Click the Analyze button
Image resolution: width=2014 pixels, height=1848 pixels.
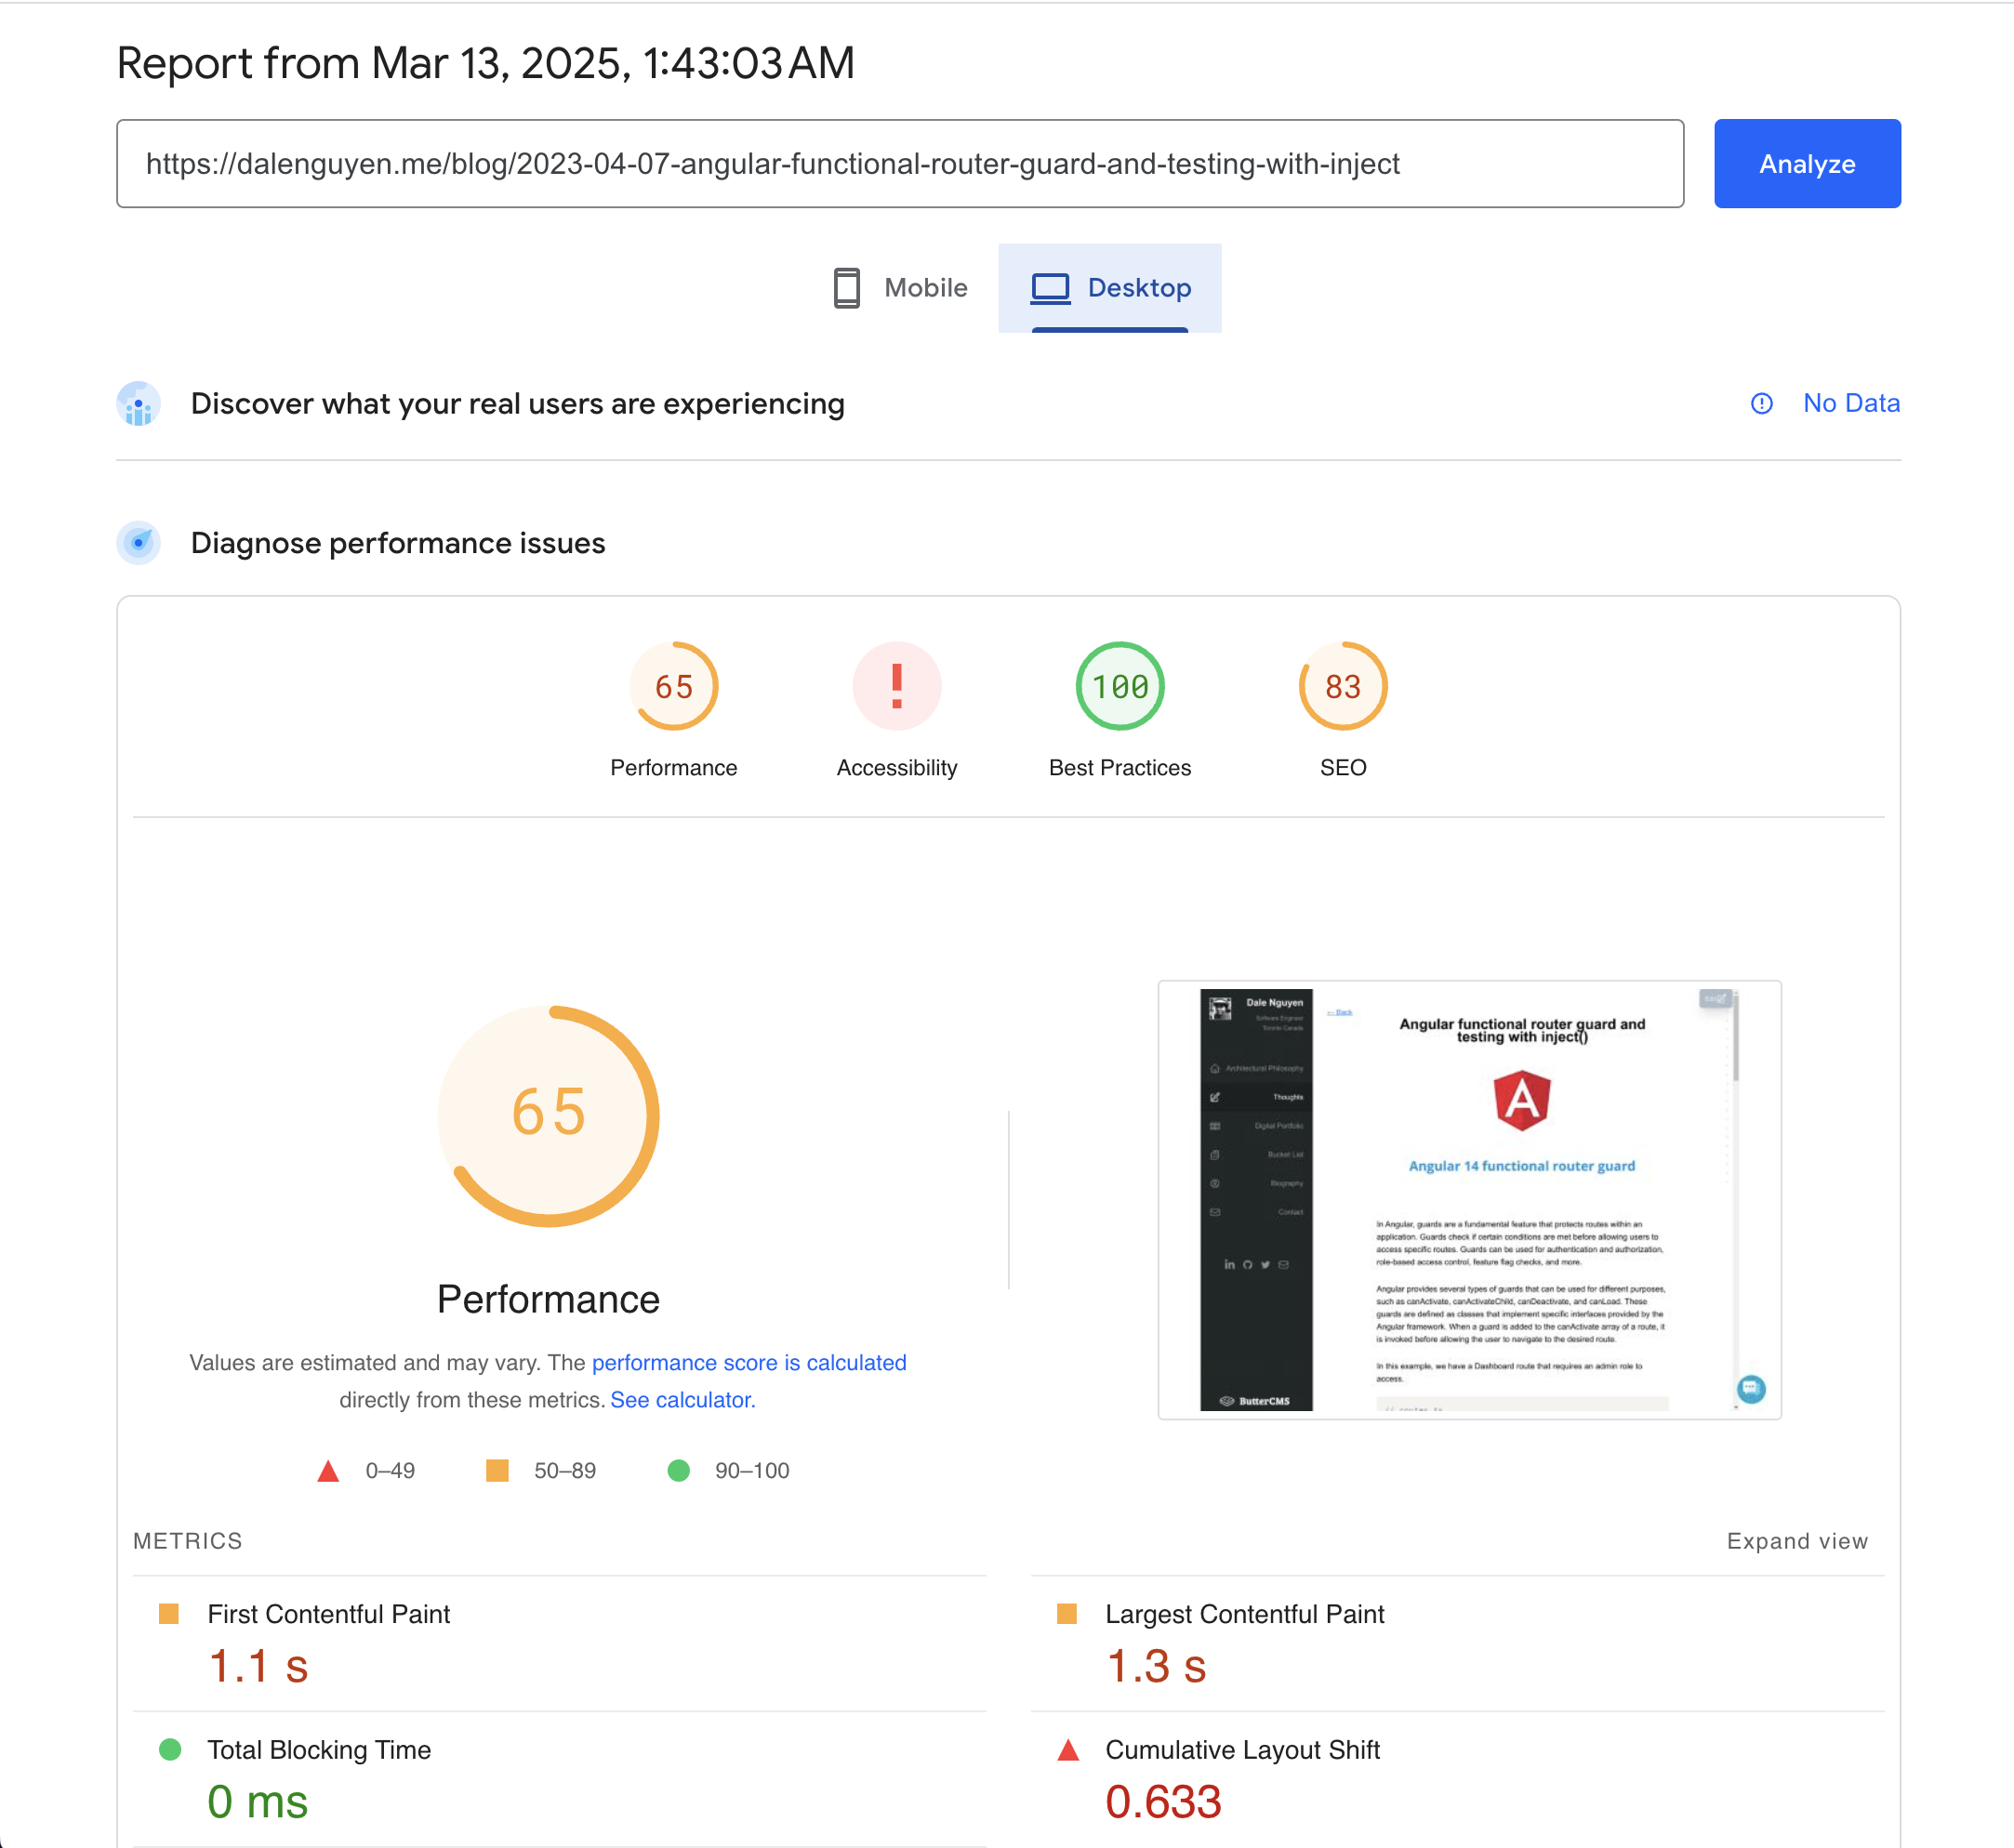pos(1807,163)
